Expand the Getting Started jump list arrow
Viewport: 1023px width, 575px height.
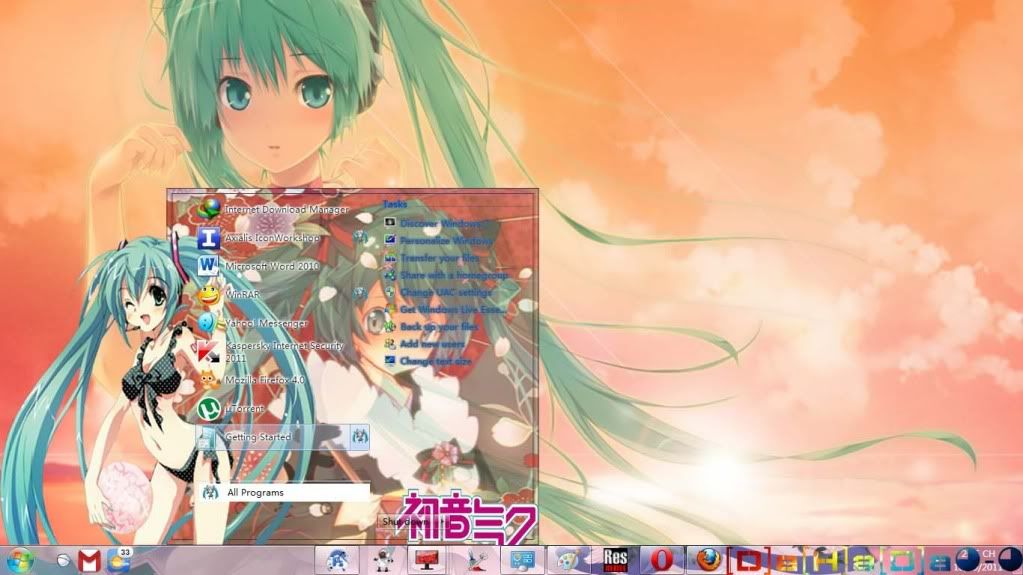tap(359, 437)
